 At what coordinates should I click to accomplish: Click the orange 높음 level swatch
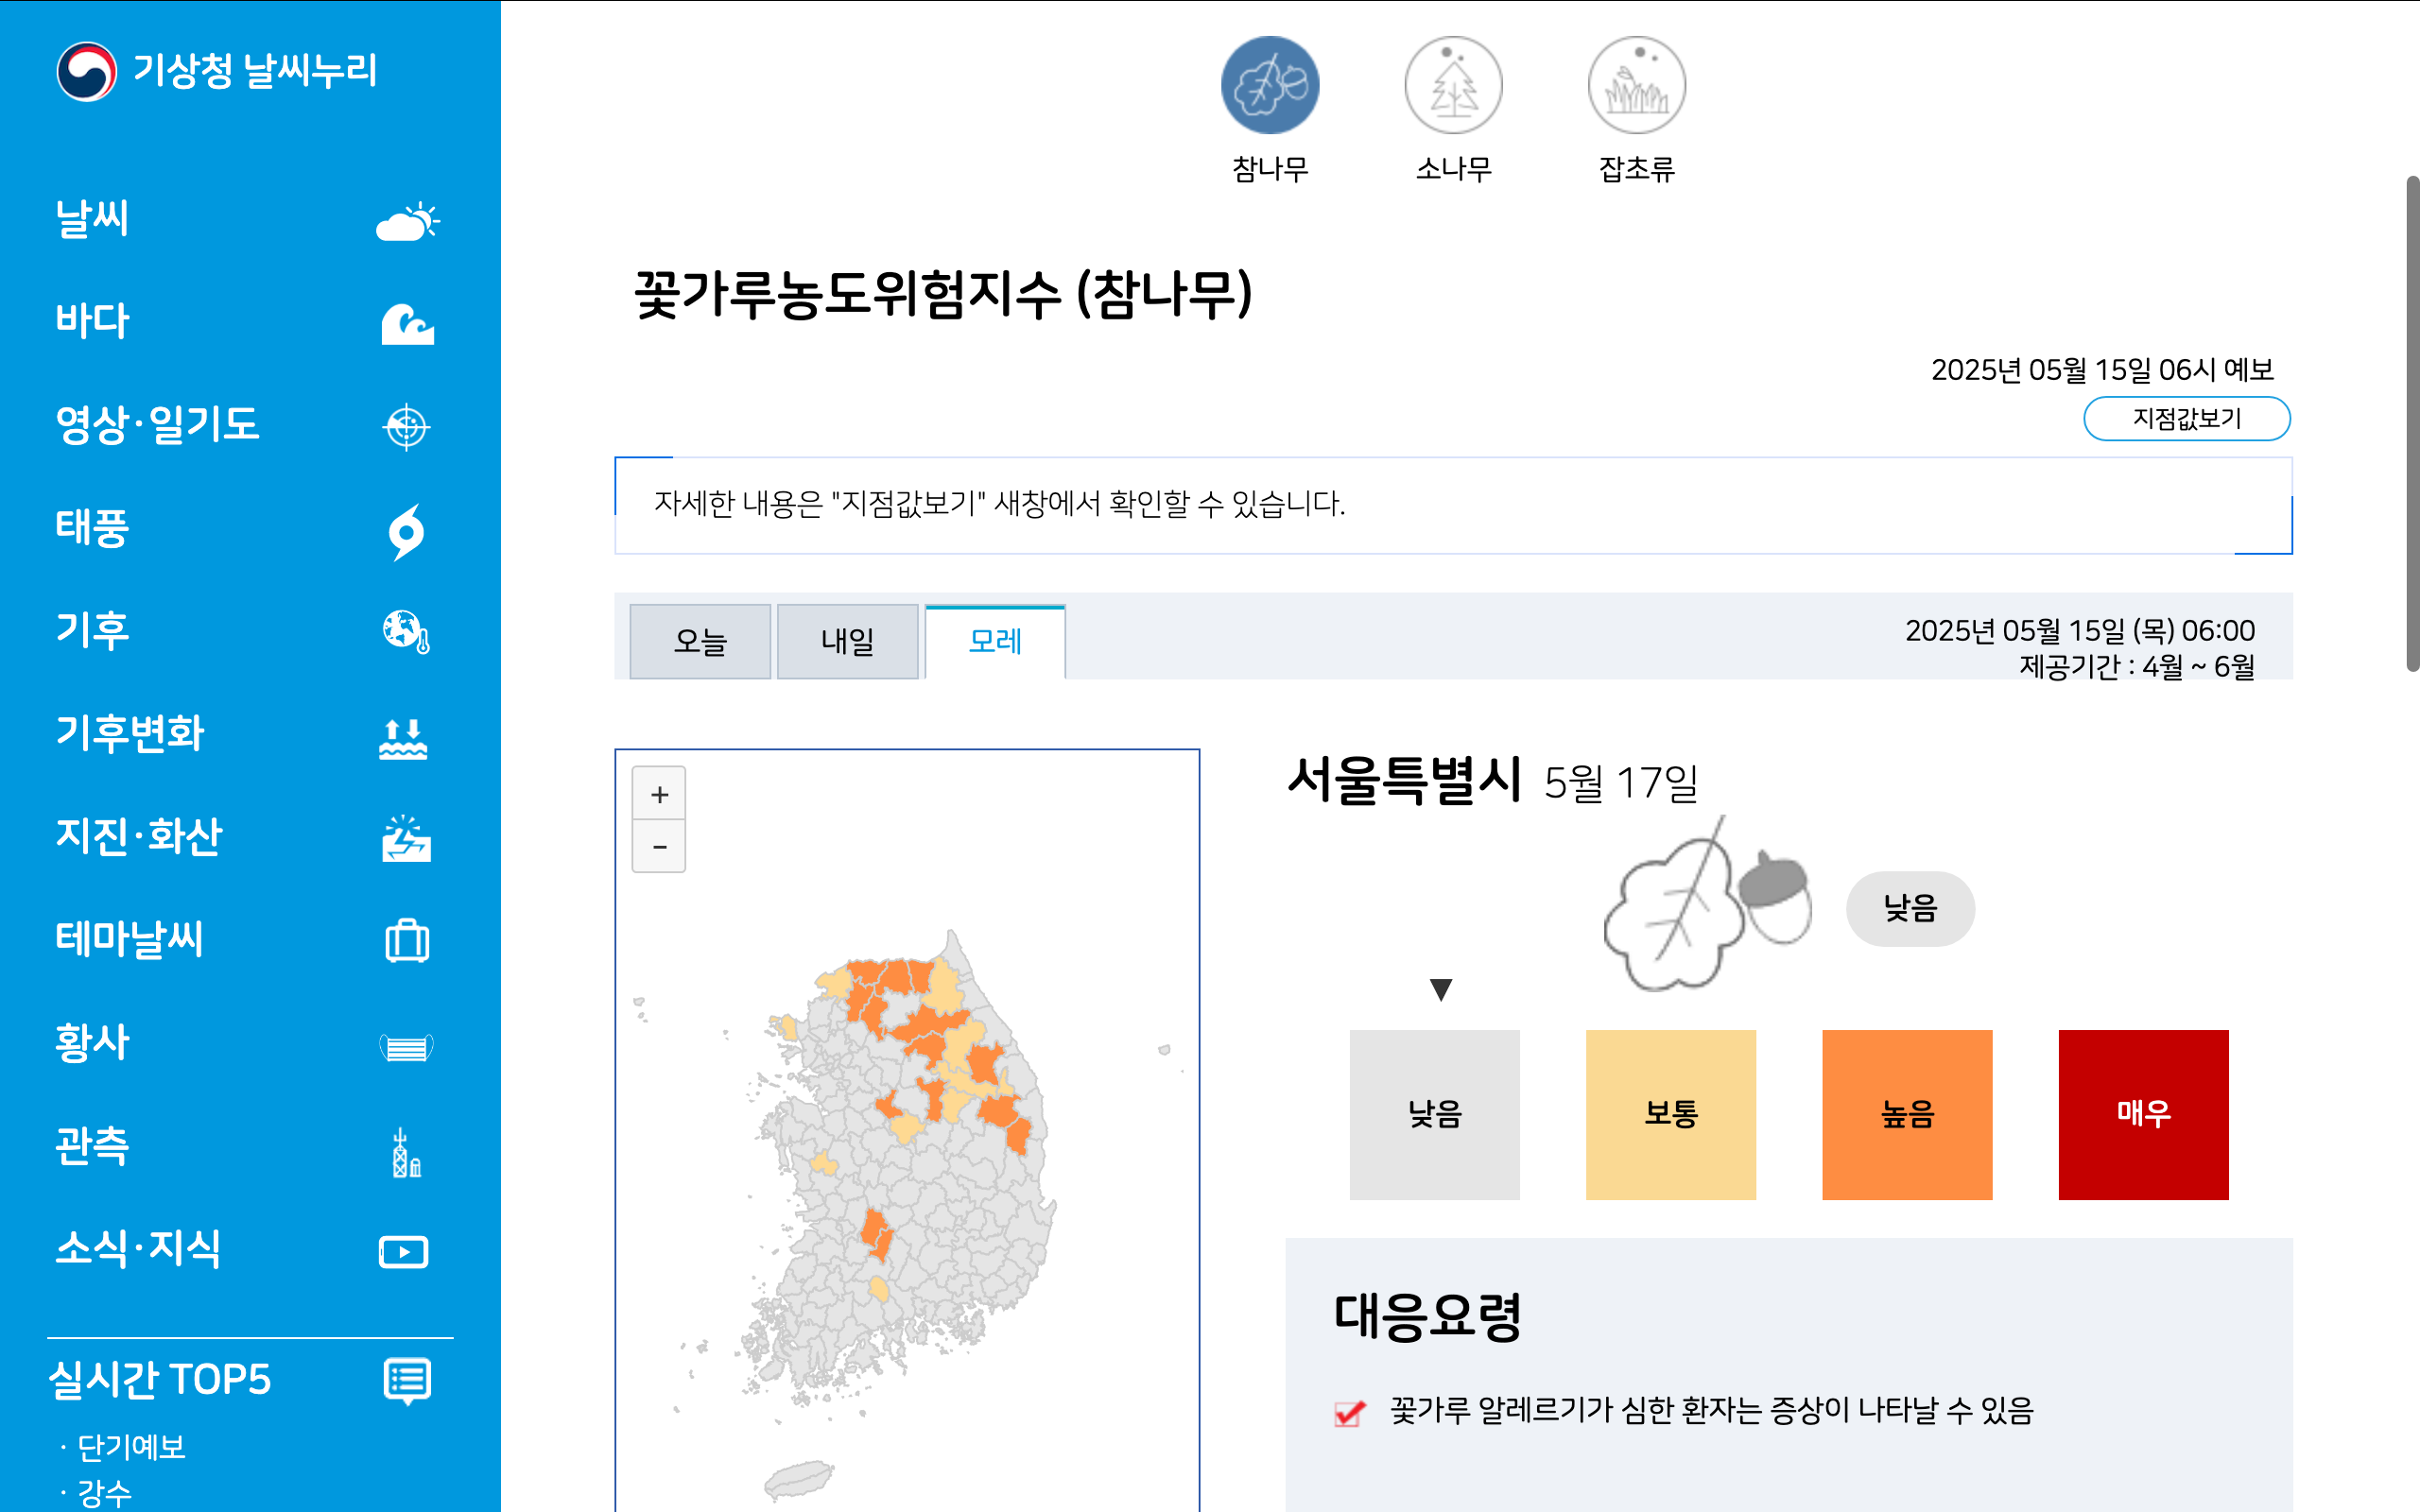coord(1906,1114)
